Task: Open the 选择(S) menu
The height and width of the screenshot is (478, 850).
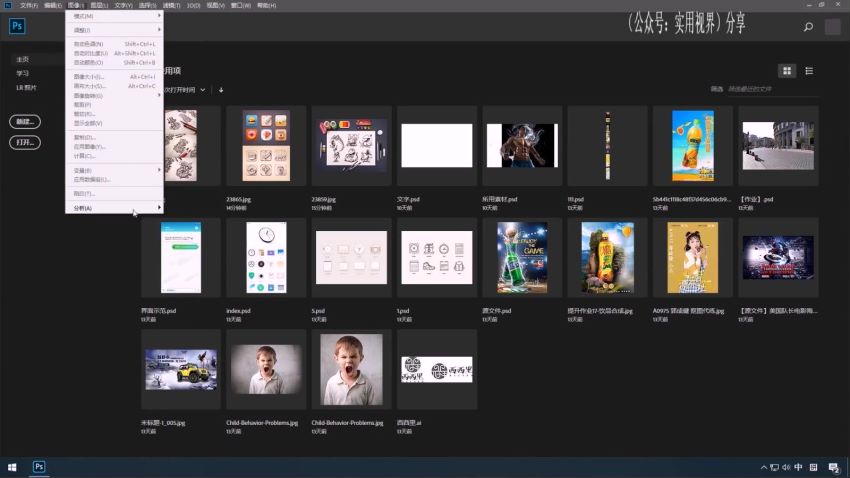Action: tap(147, 5)
